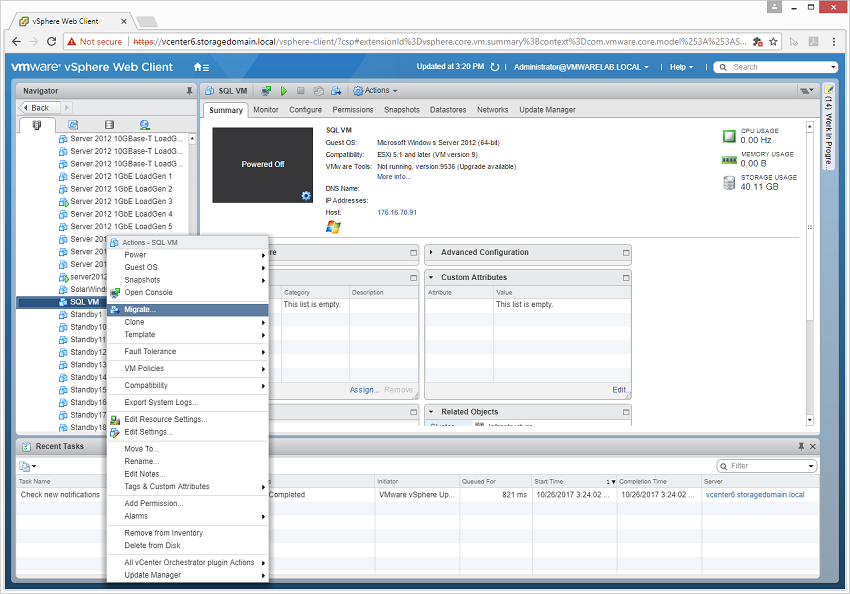Select Delete from Disk menu item
Image resolution: width=850 pixels, height=594 pixels.
point(188,546)
